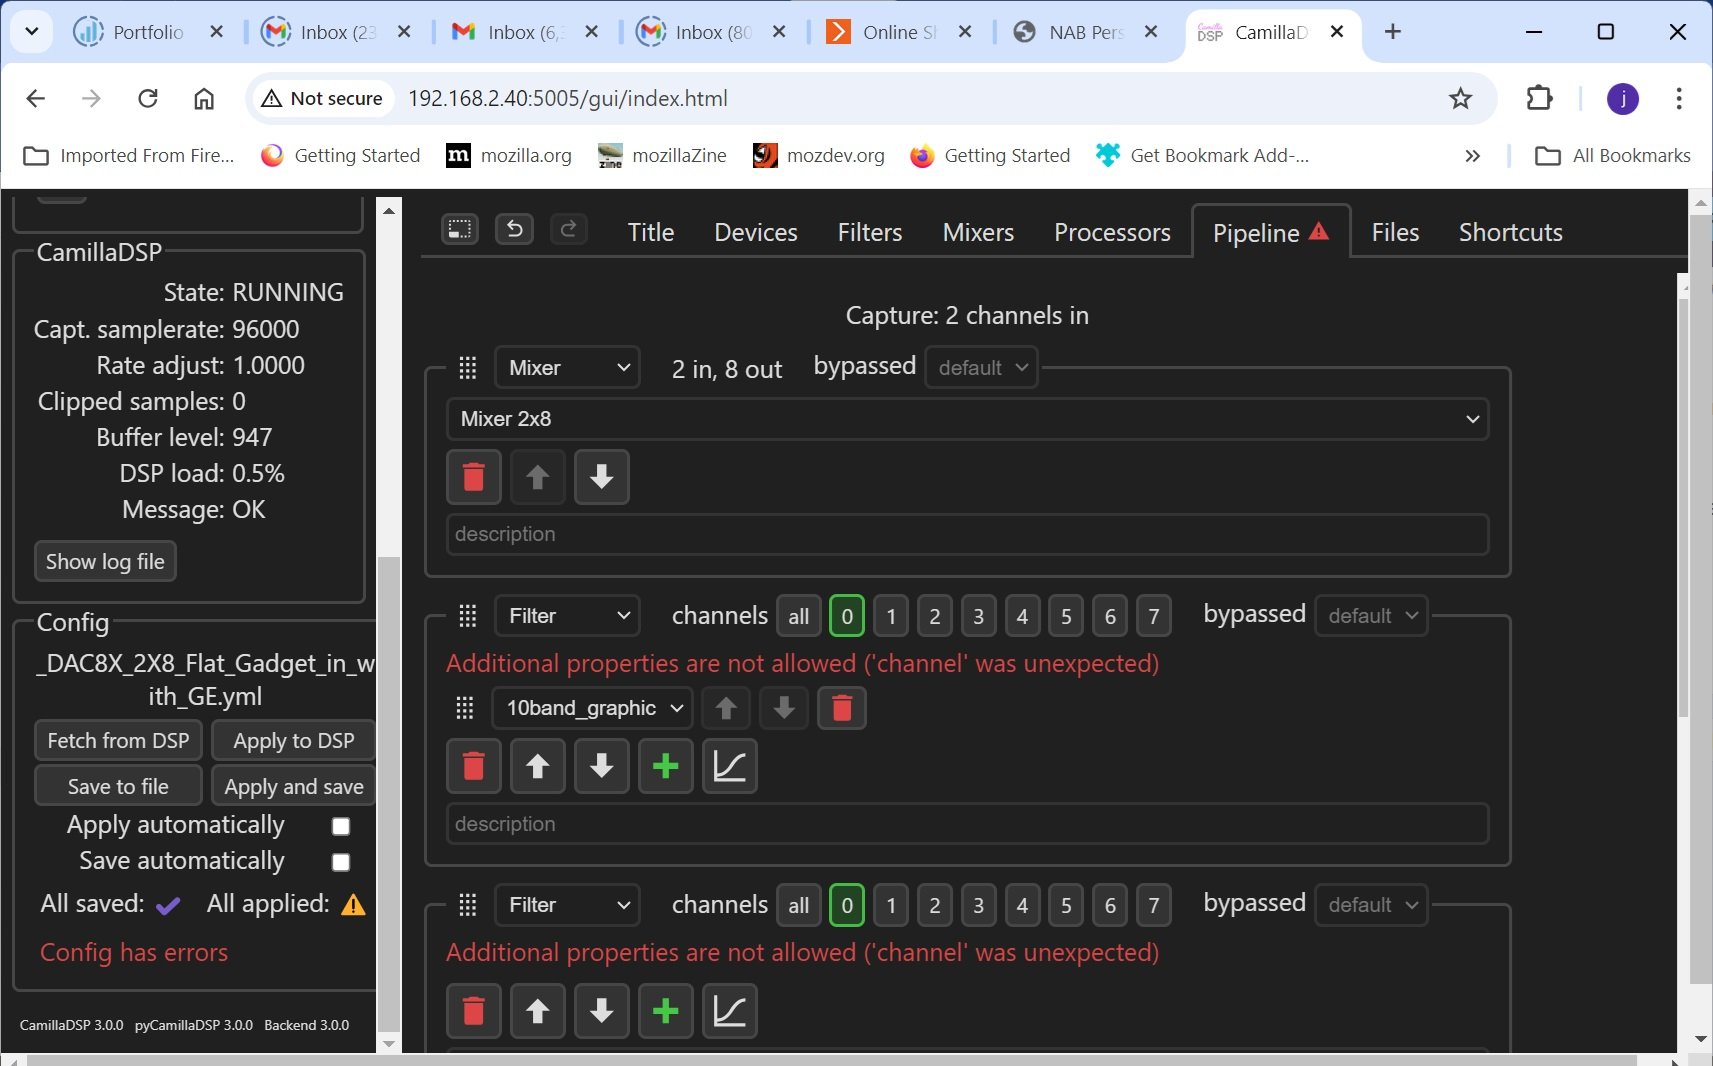Click Save to file
The width and height of the screenshot is (1713, 1066).
tap(118, 787)
